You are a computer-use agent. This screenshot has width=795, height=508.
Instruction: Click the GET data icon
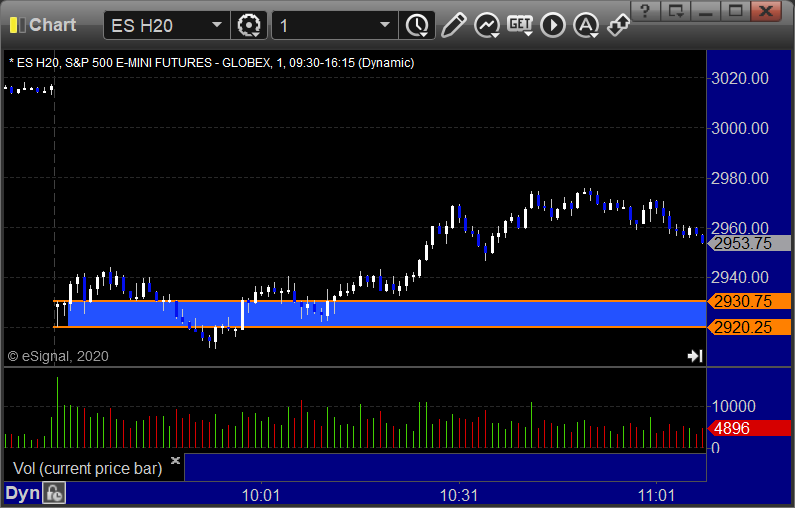520,25
